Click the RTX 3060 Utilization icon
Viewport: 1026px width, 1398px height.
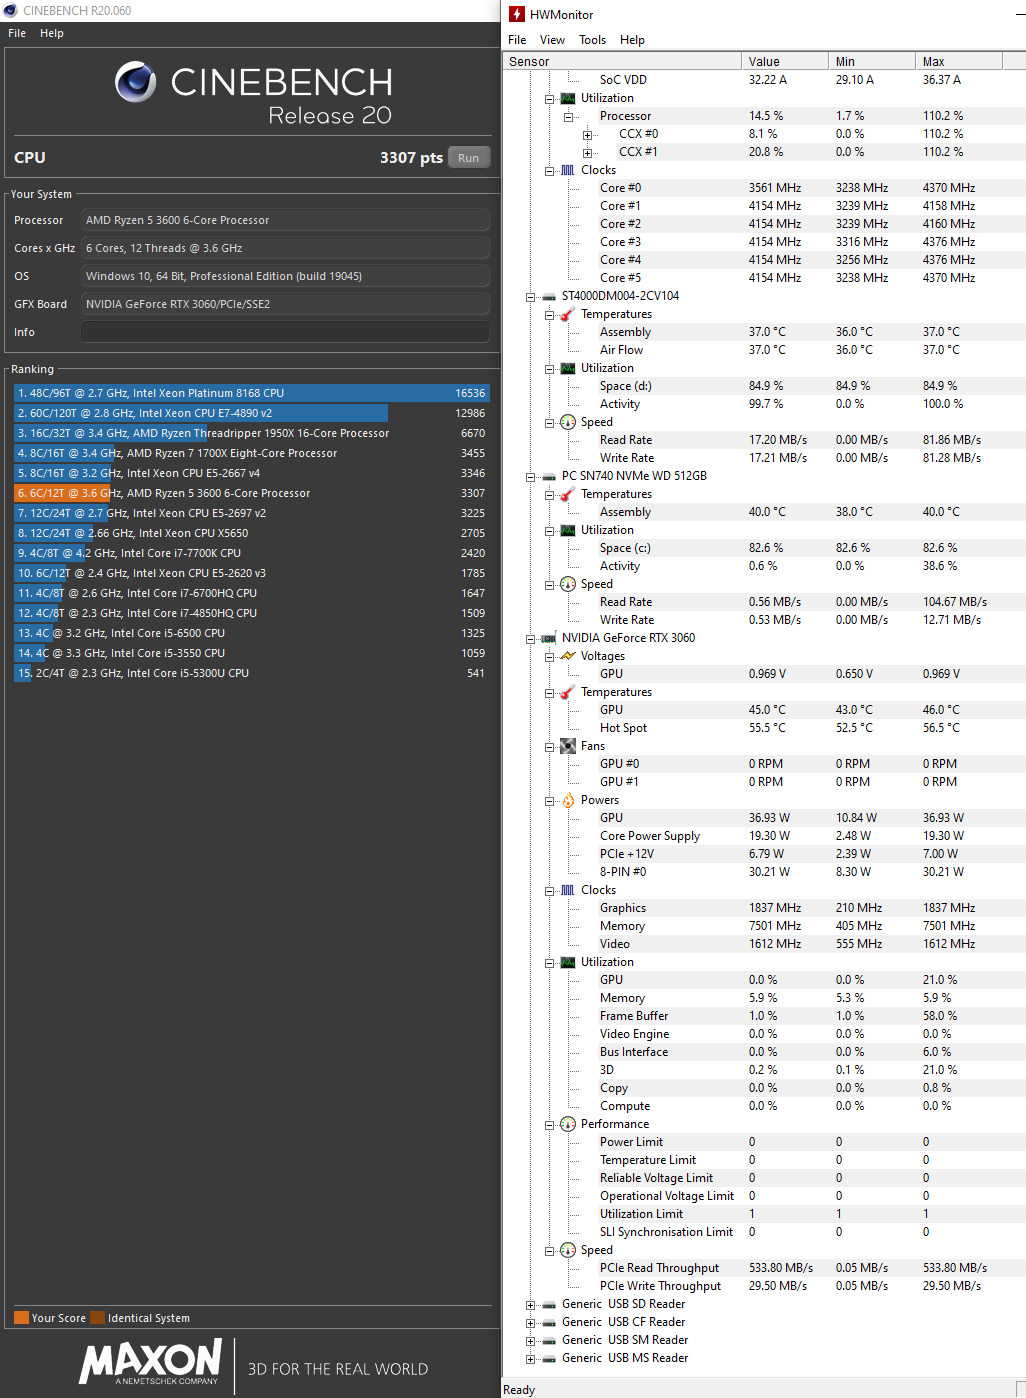point(568,962)
